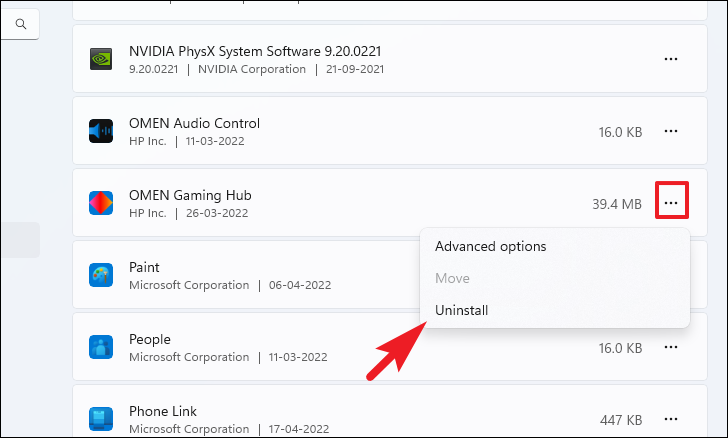Click the NVIDIA PhysX System Software 9.20.0221 title
Image resolution: width=728 pixels, height=438 pixels.
(x=255, y=51)
